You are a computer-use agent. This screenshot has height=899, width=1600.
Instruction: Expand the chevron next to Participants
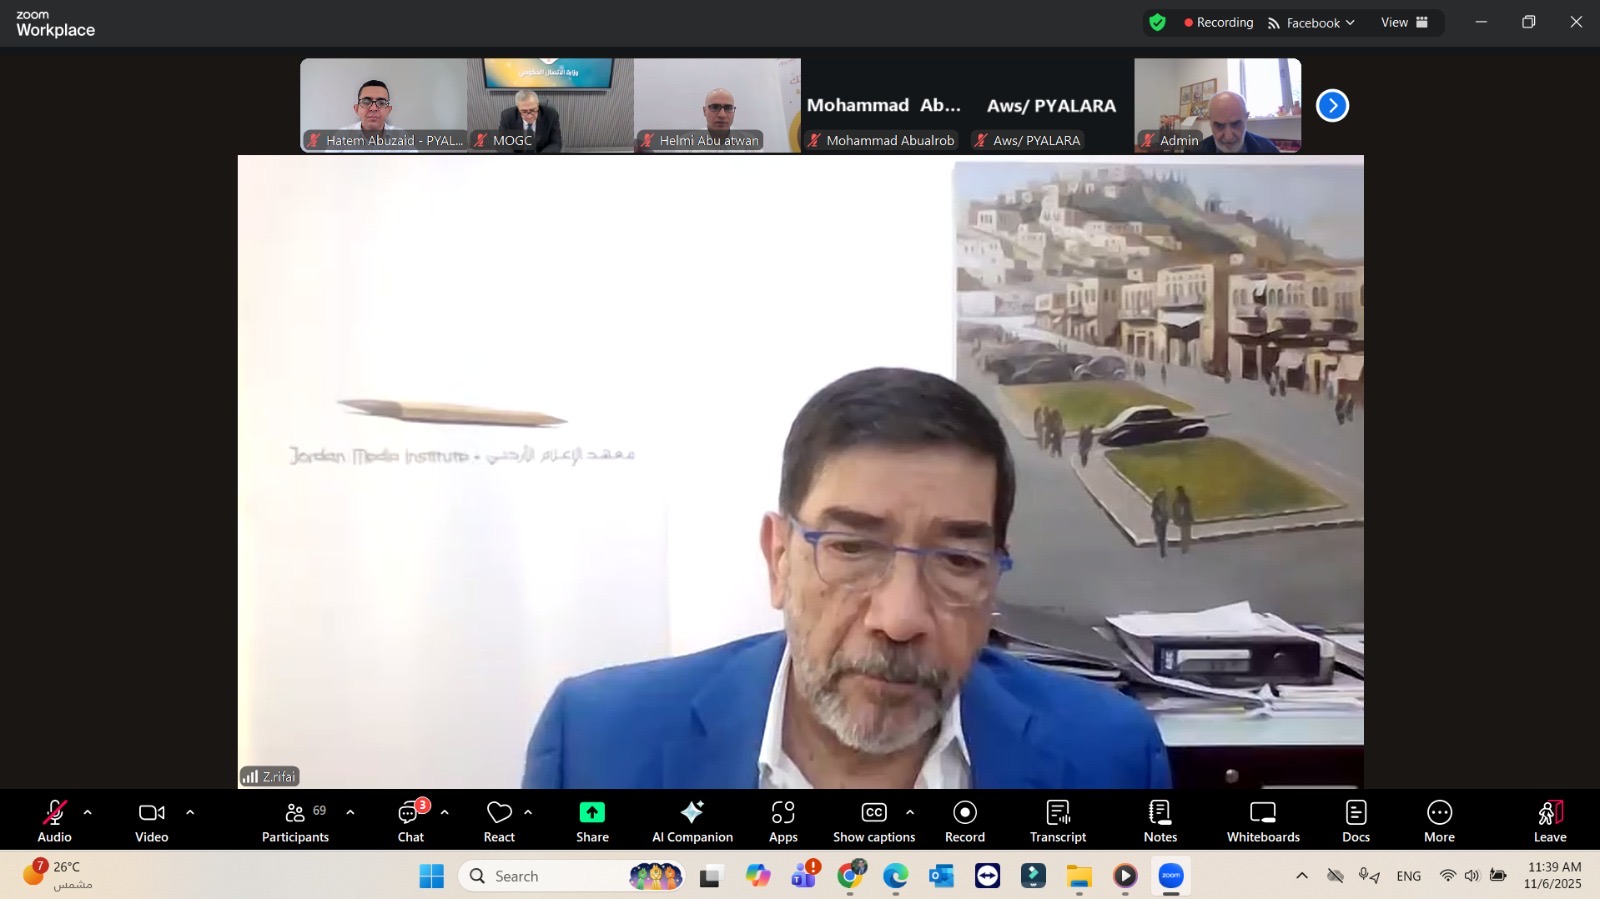pyautogui.click(x=350, y=813)
